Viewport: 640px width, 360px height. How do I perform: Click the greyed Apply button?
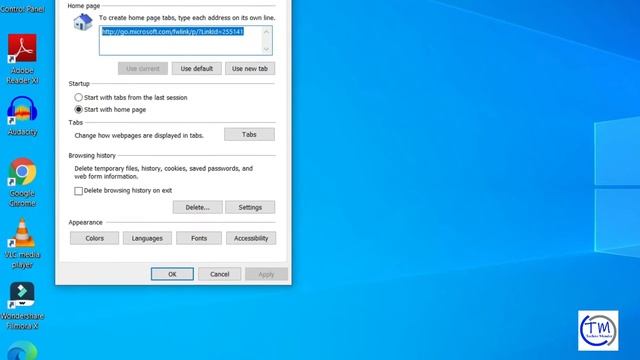point(267,274)
